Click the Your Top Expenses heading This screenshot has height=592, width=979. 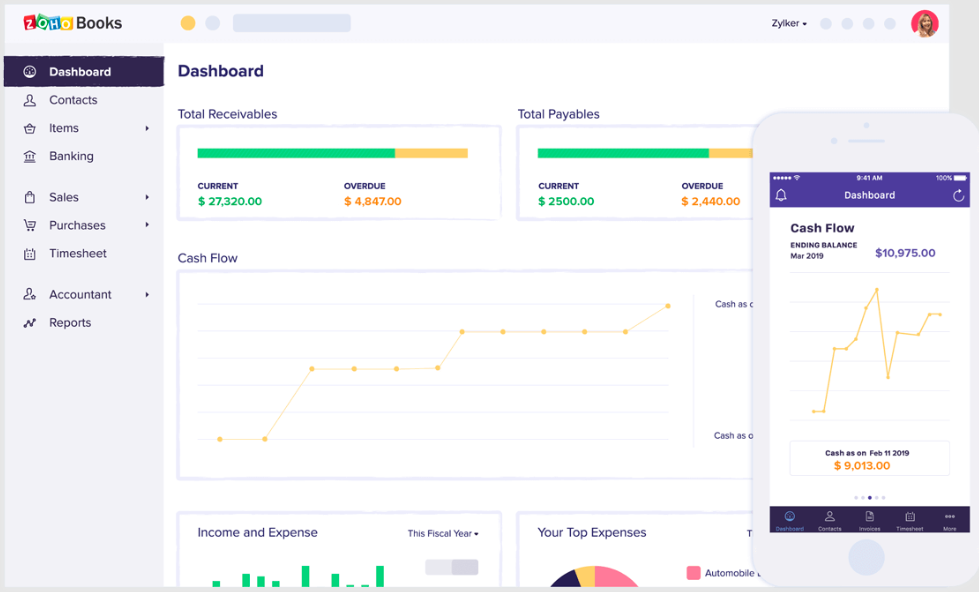pyautogui.click(x=592, y=533)
